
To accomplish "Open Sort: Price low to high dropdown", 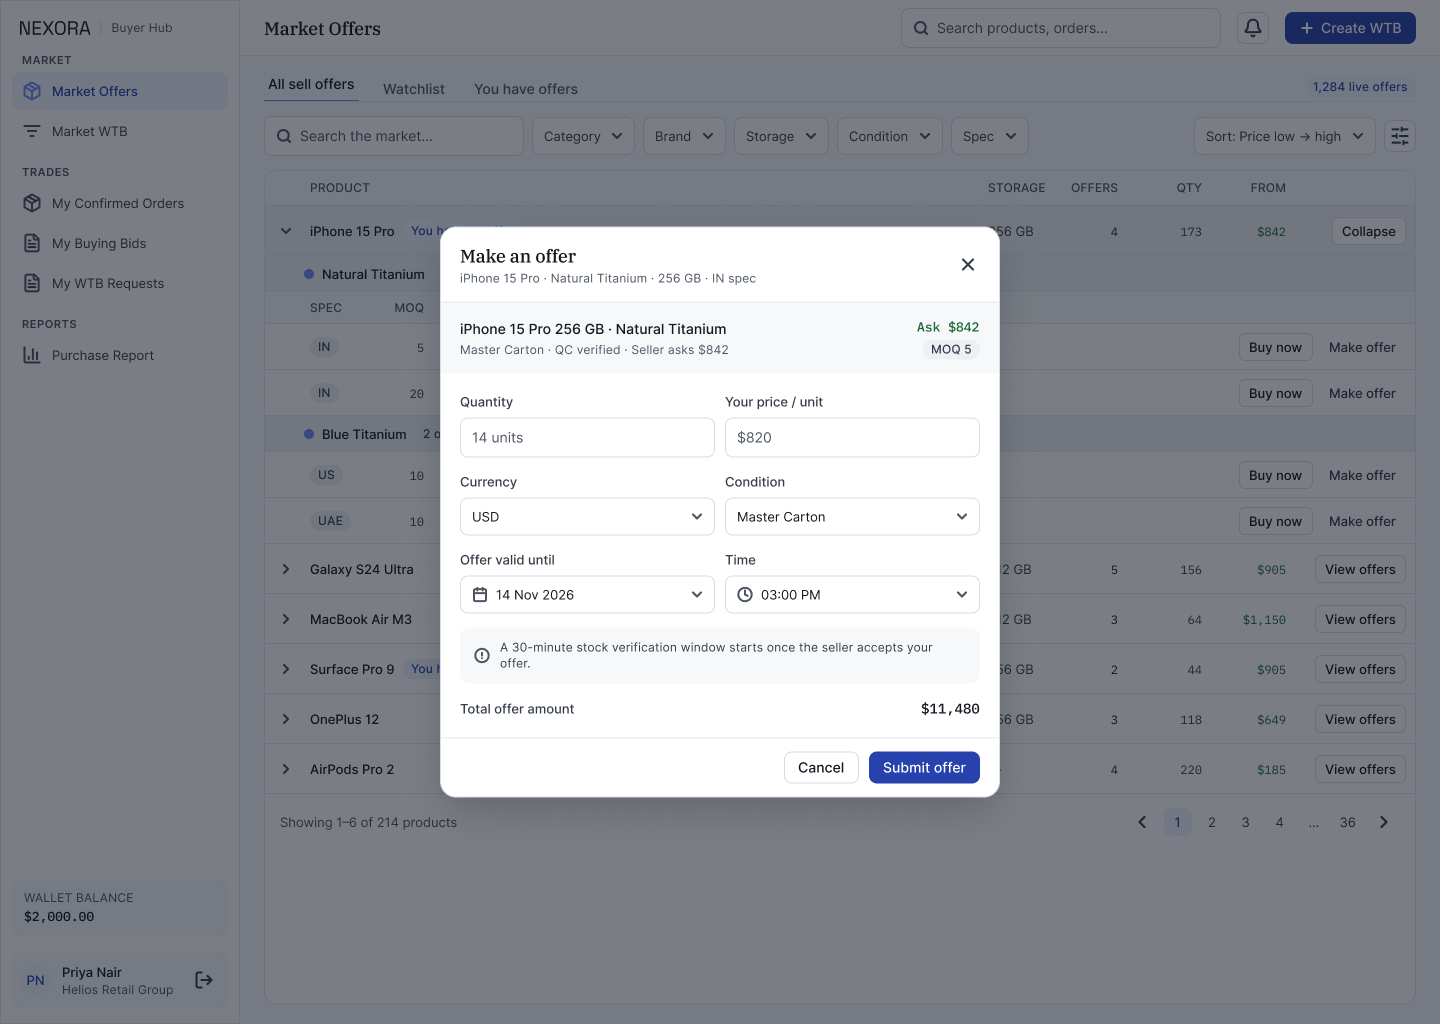I will 1285,136.
